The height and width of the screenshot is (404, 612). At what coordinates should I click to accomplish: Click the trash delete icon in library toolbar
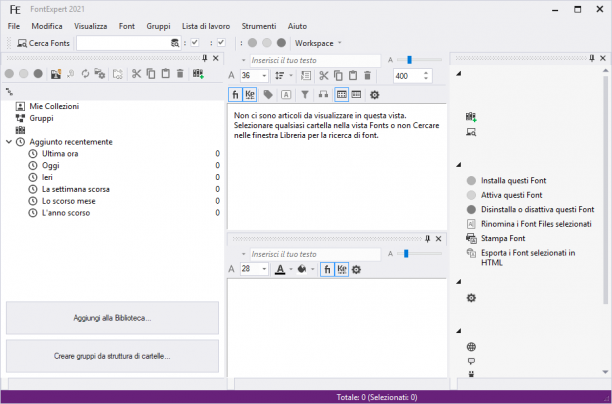click(180, 74)
